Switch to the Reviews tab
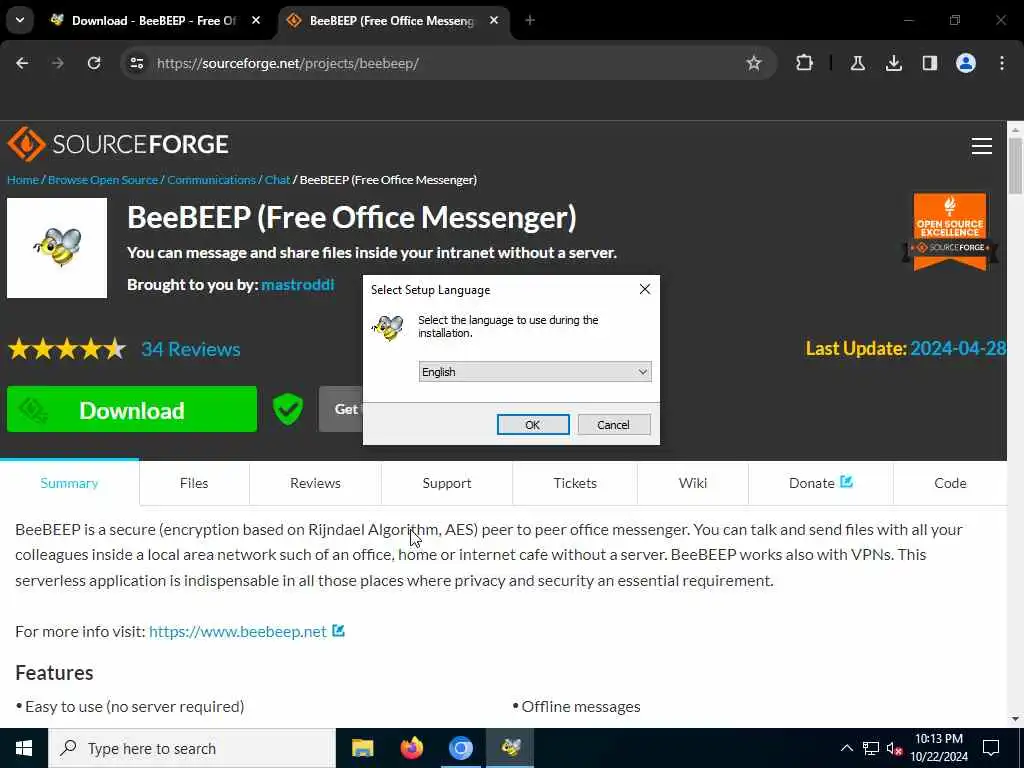The width and height of the screenshot is (1024, 768). (315, 483)
